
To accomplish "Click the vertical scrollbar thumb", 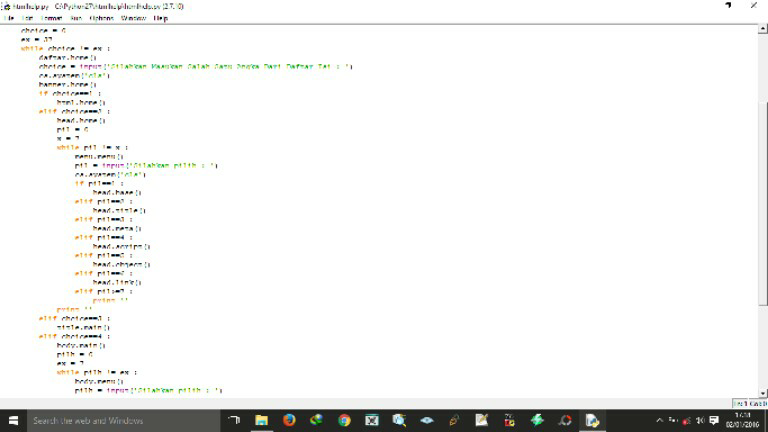I will (x=763, y=203).
